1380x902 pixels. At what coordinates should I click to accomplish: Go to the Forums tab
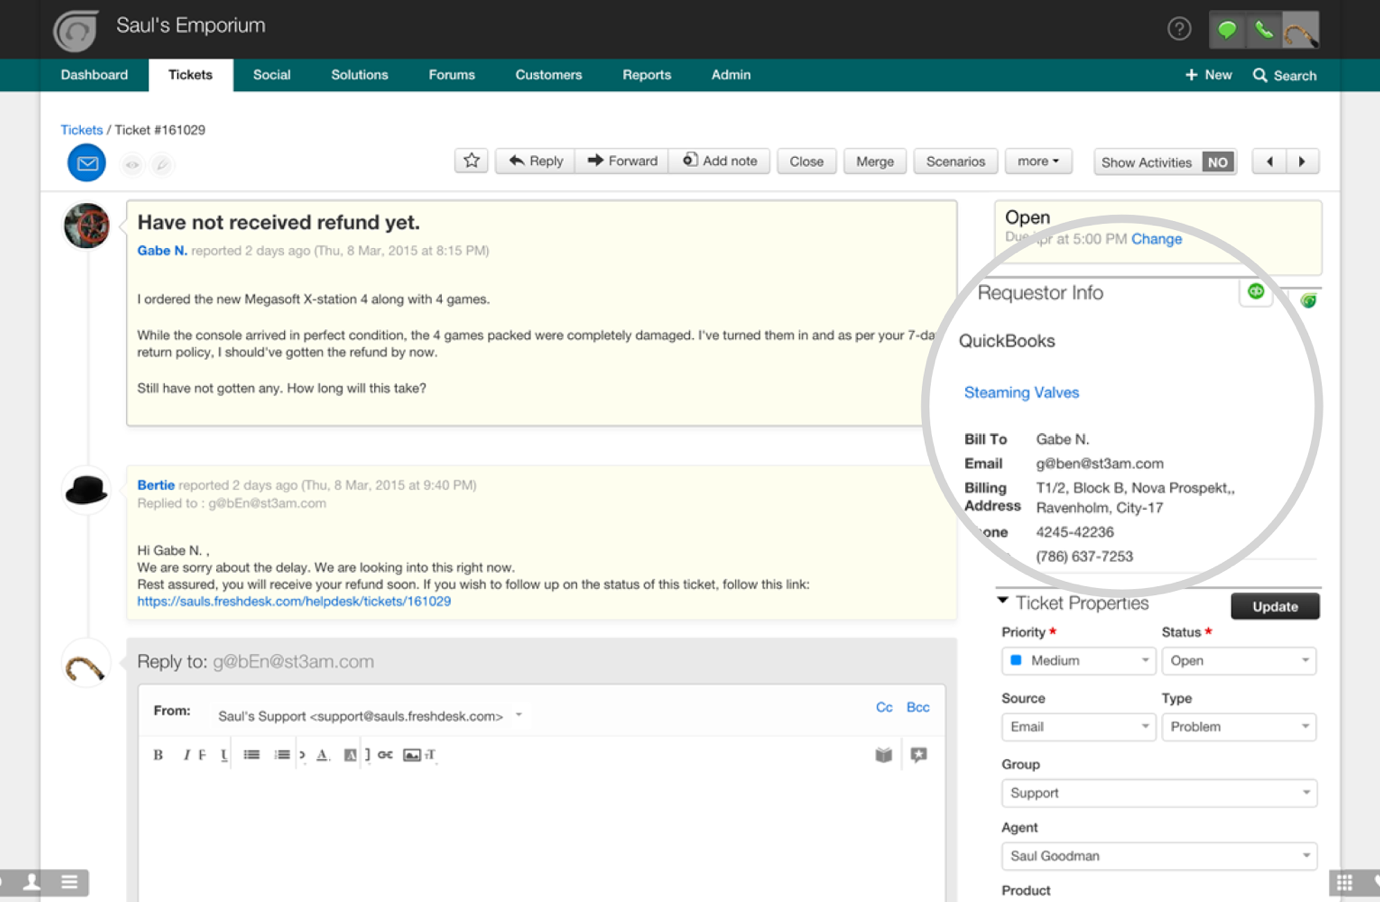click(452, 75)
